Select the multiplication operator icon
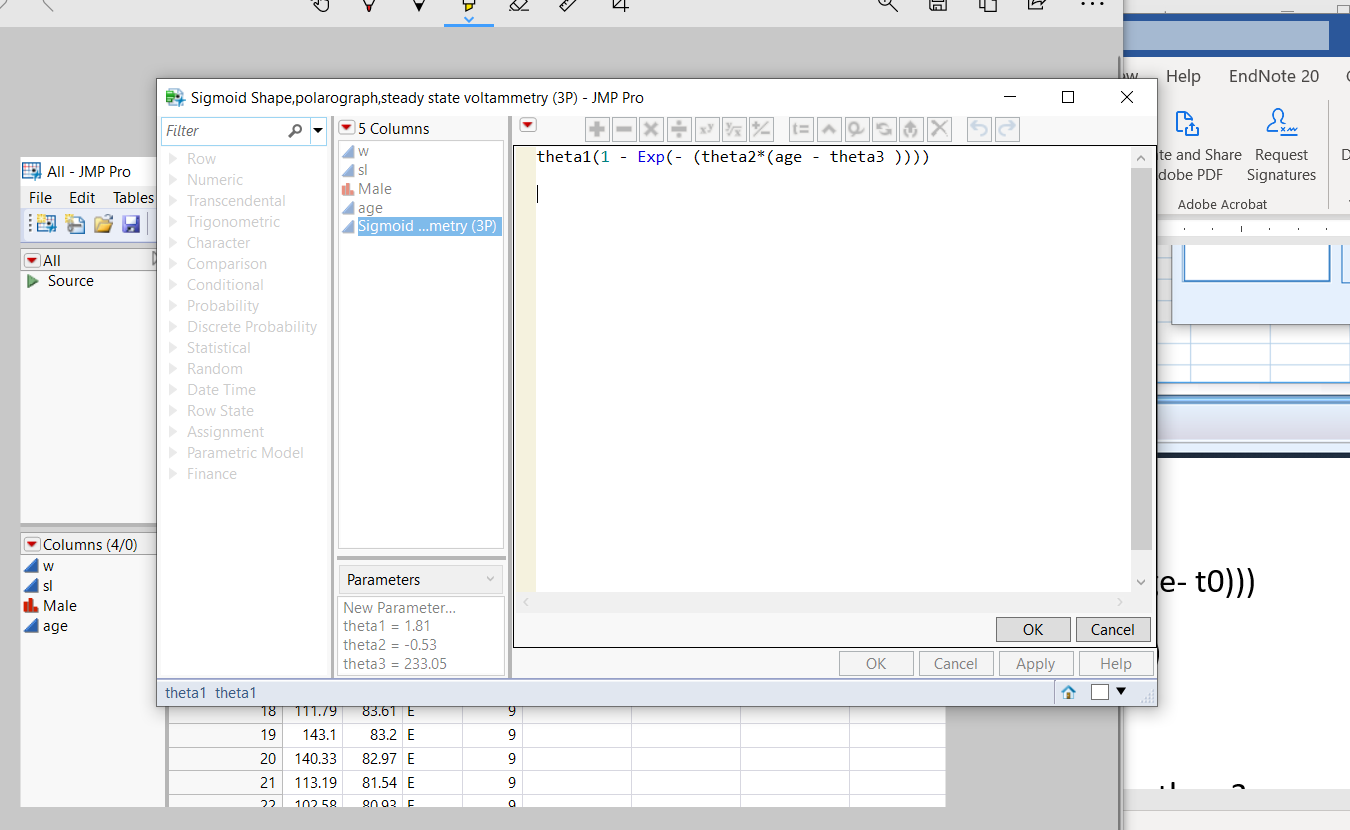 (650, 129)
